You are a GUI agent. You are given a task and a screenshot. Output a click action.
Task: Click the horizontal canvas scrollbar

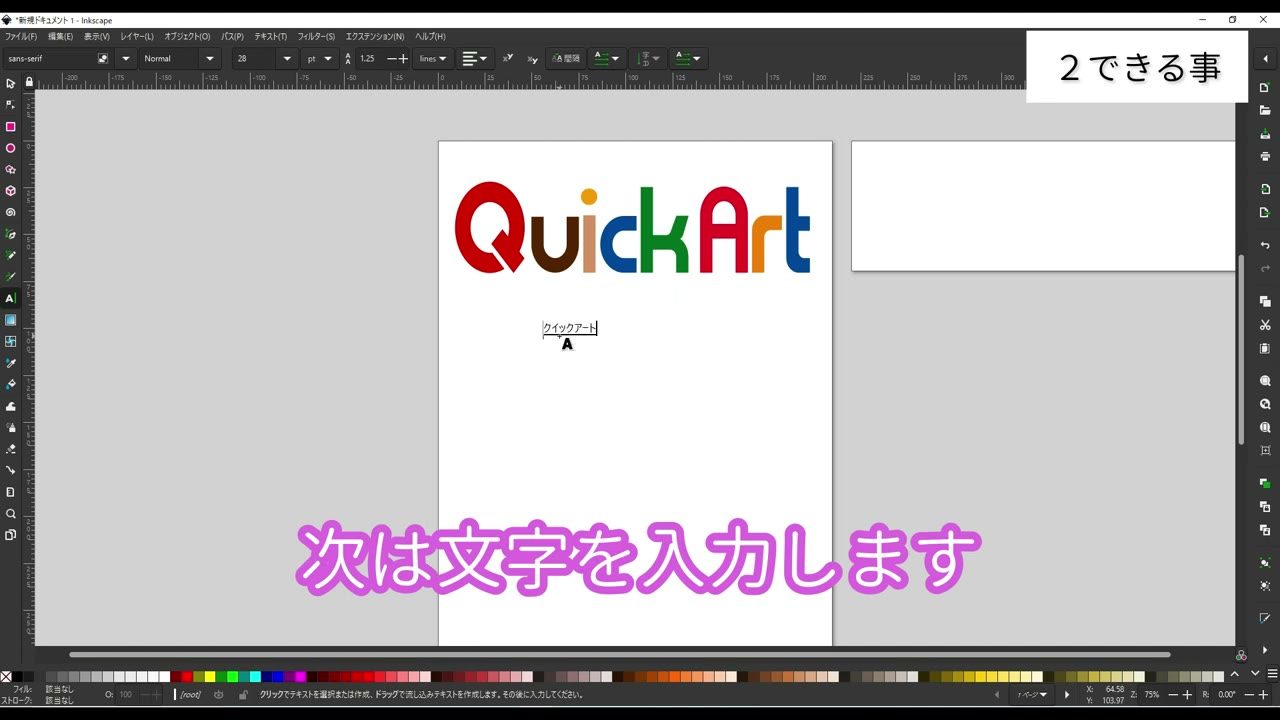pos(619,655)
